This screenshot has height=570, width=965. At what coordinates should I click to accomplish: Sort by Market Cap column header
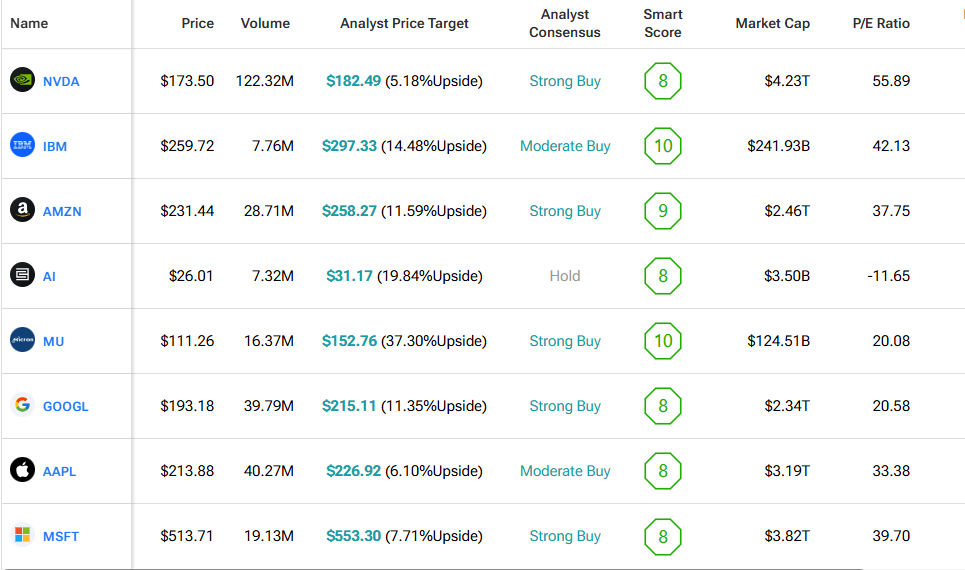click(773, 23)
